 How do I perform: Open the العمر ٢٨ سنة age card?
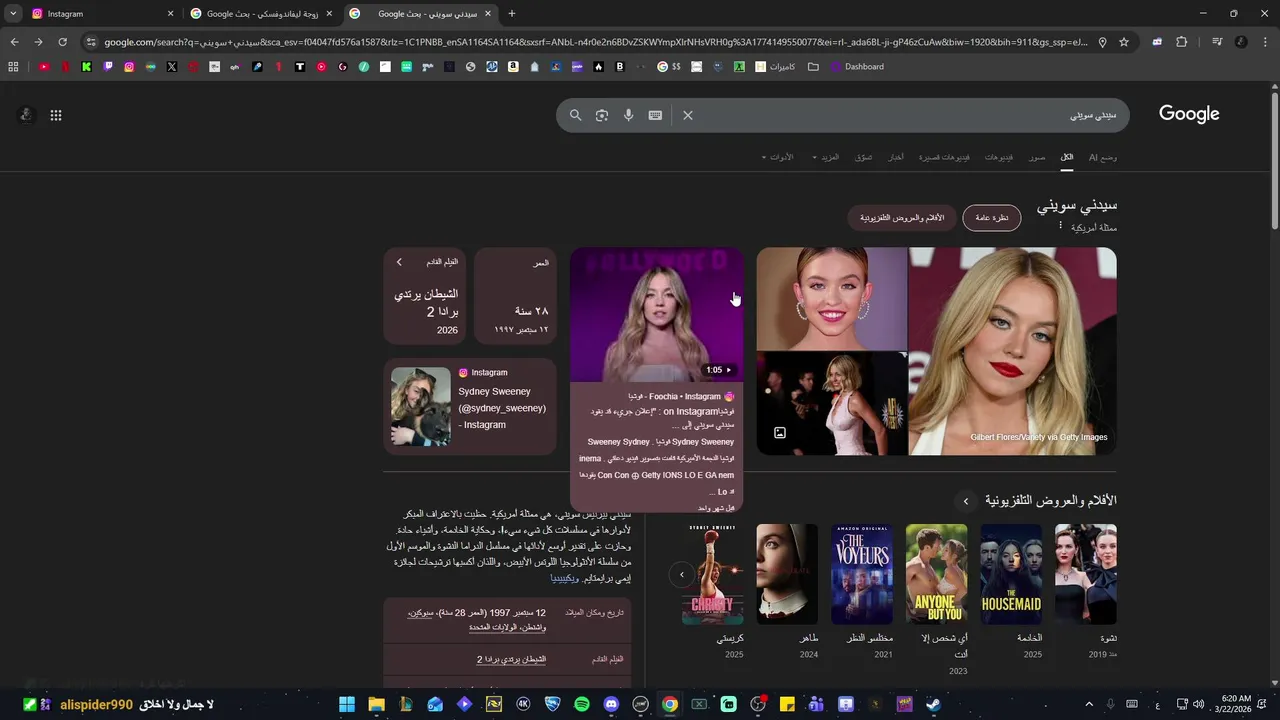(515, 296)
